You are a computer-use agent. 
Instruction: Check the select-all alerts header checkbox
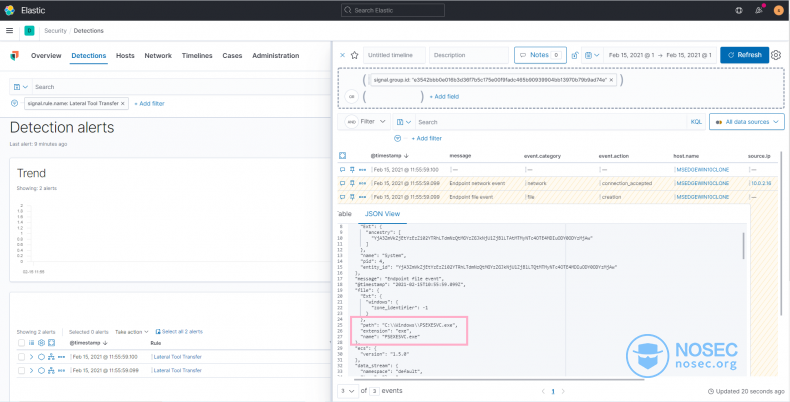tap(21, 343)
